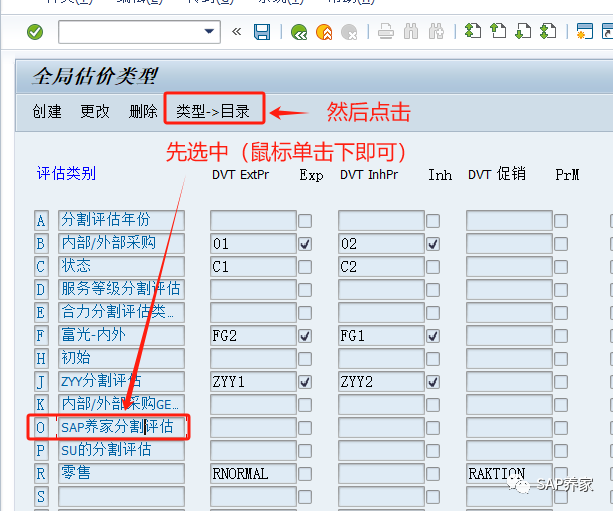
Task: Go back with green Back icon
Action: click(x=299, y=32)
